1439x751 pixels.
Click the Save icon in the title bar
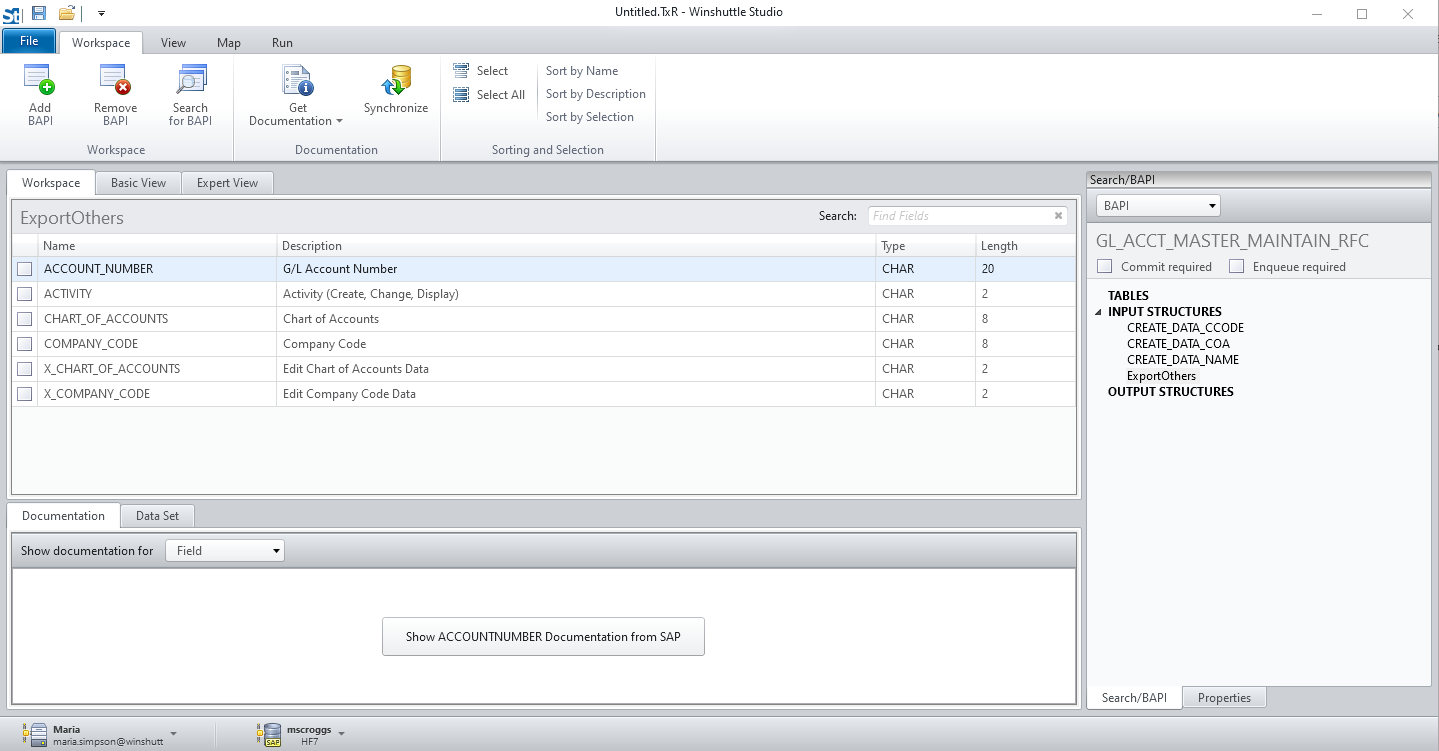pos(39,13)
